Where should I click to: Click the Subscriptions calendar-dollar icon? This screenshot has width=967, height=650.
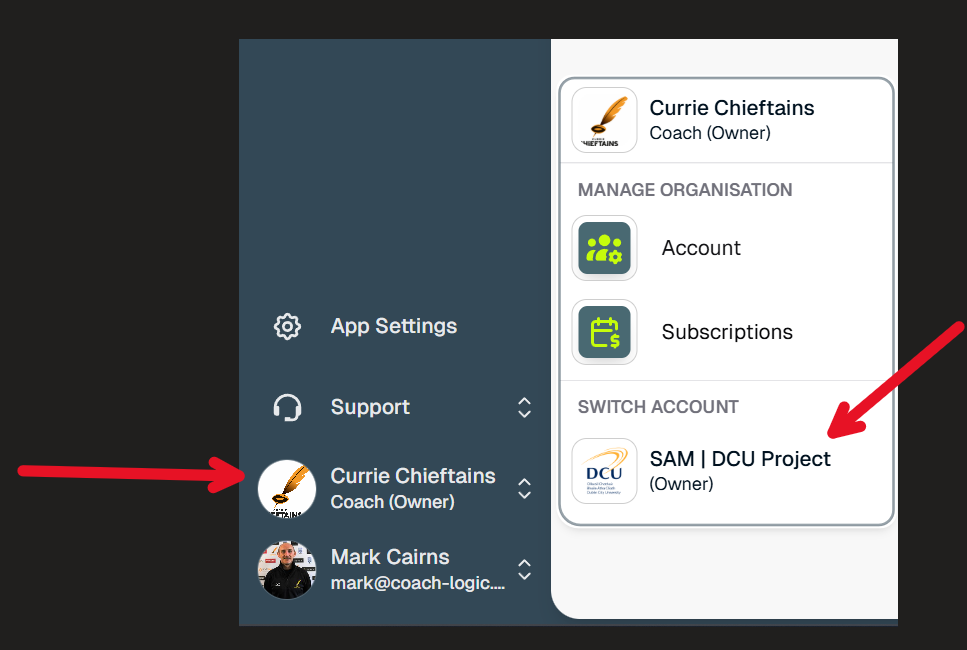pos(604,332)
